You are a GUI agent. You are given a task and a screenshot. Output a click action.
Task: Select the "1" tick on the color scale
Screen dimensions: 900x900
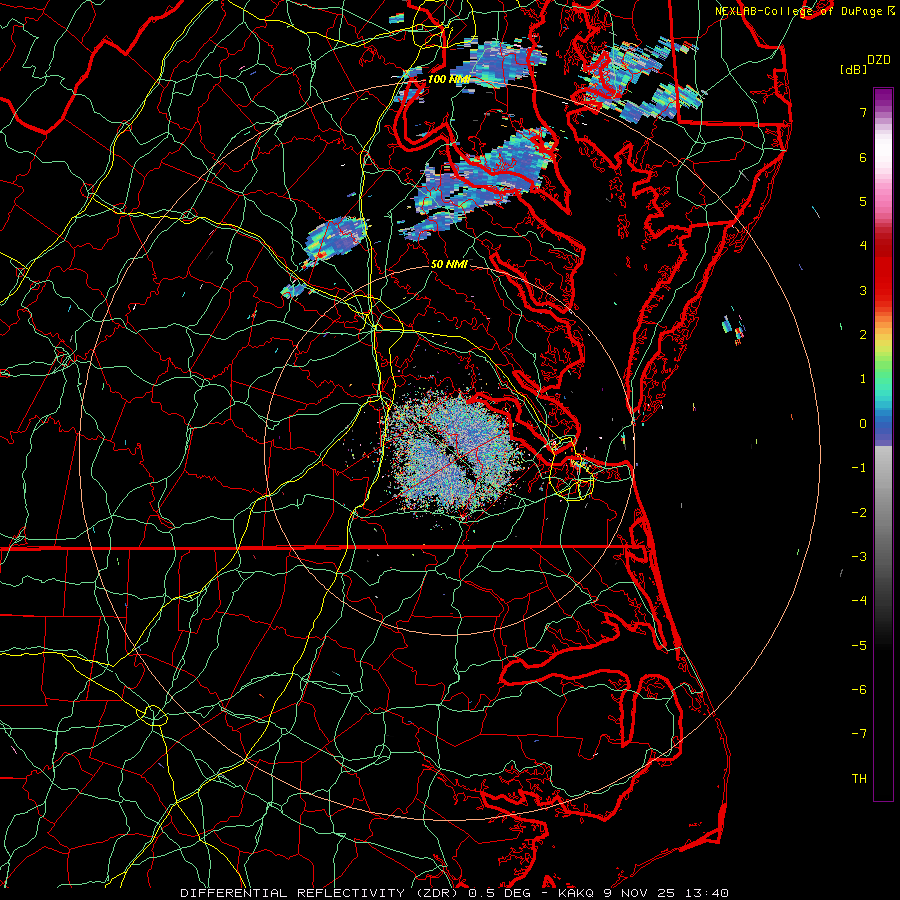863,379
